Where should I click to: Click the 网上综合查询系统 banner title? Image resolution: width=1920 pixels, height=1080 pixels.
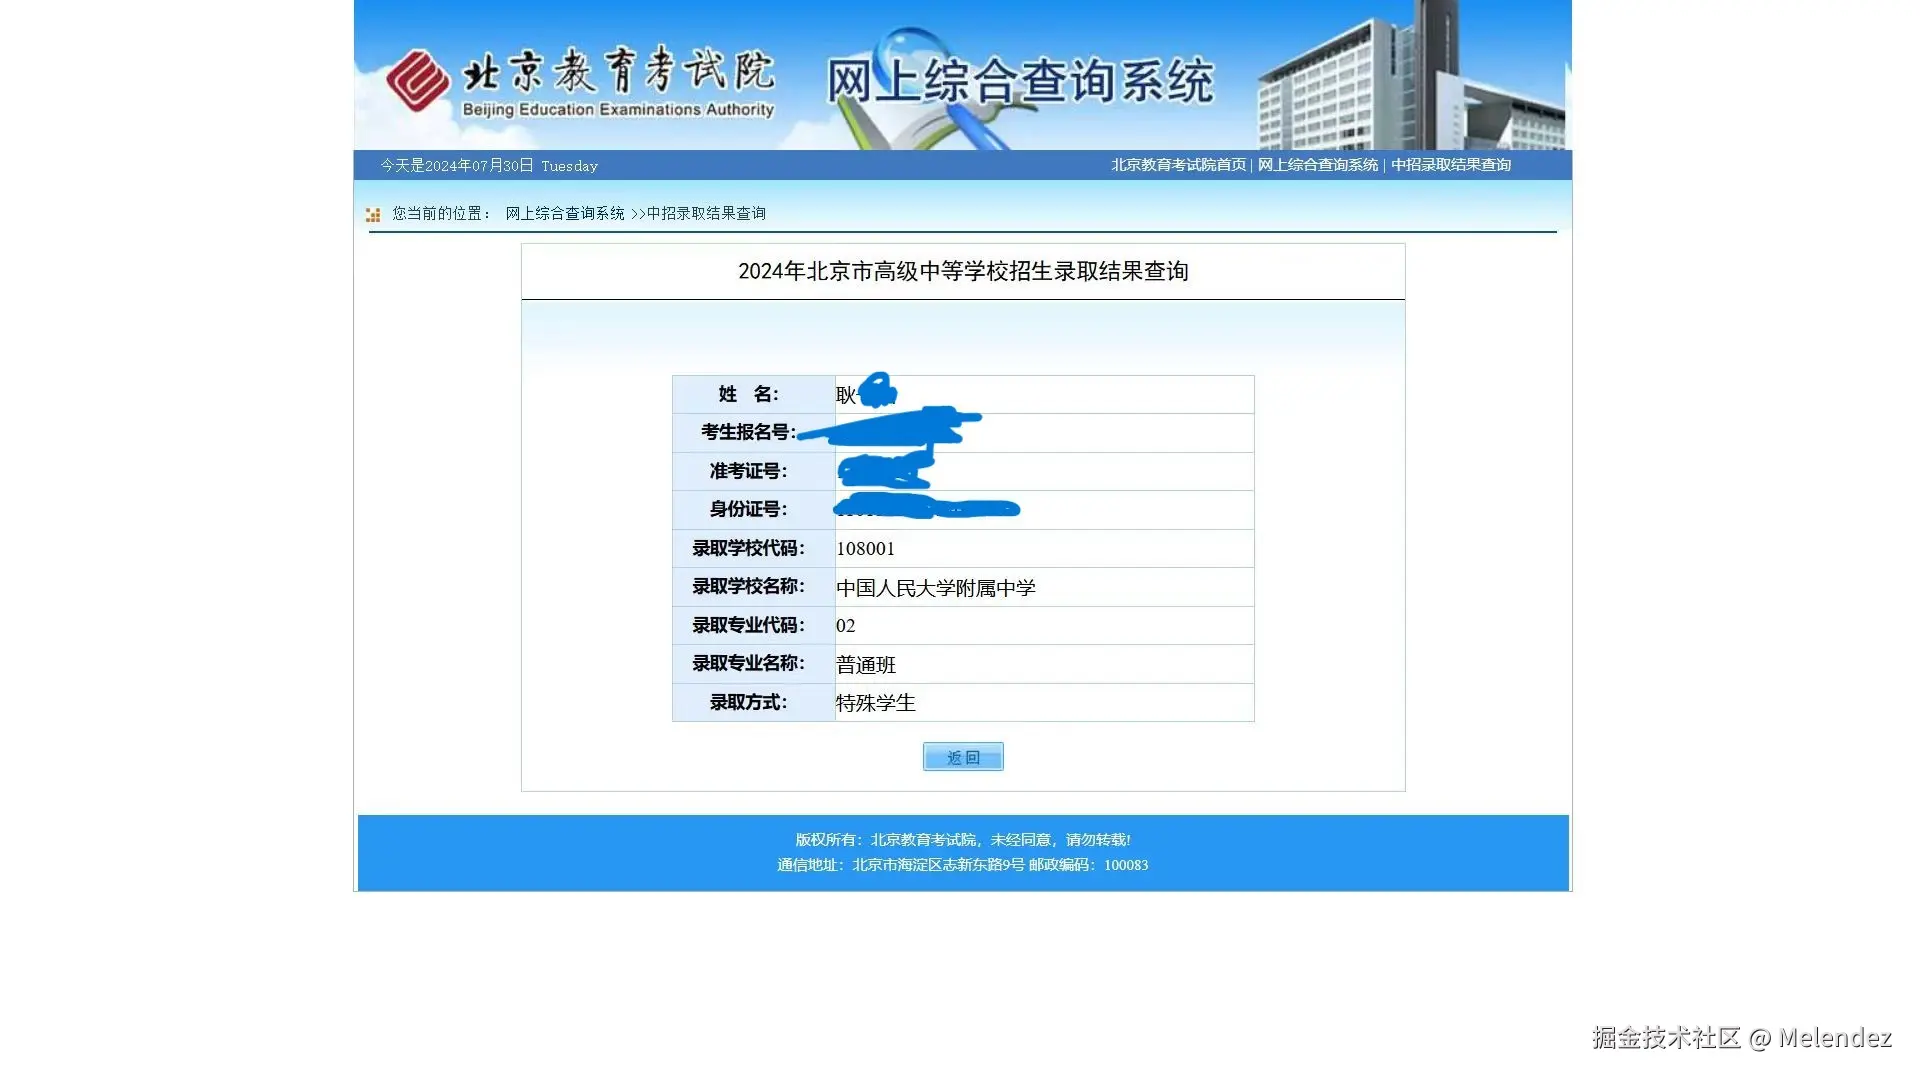(1019, 81)
